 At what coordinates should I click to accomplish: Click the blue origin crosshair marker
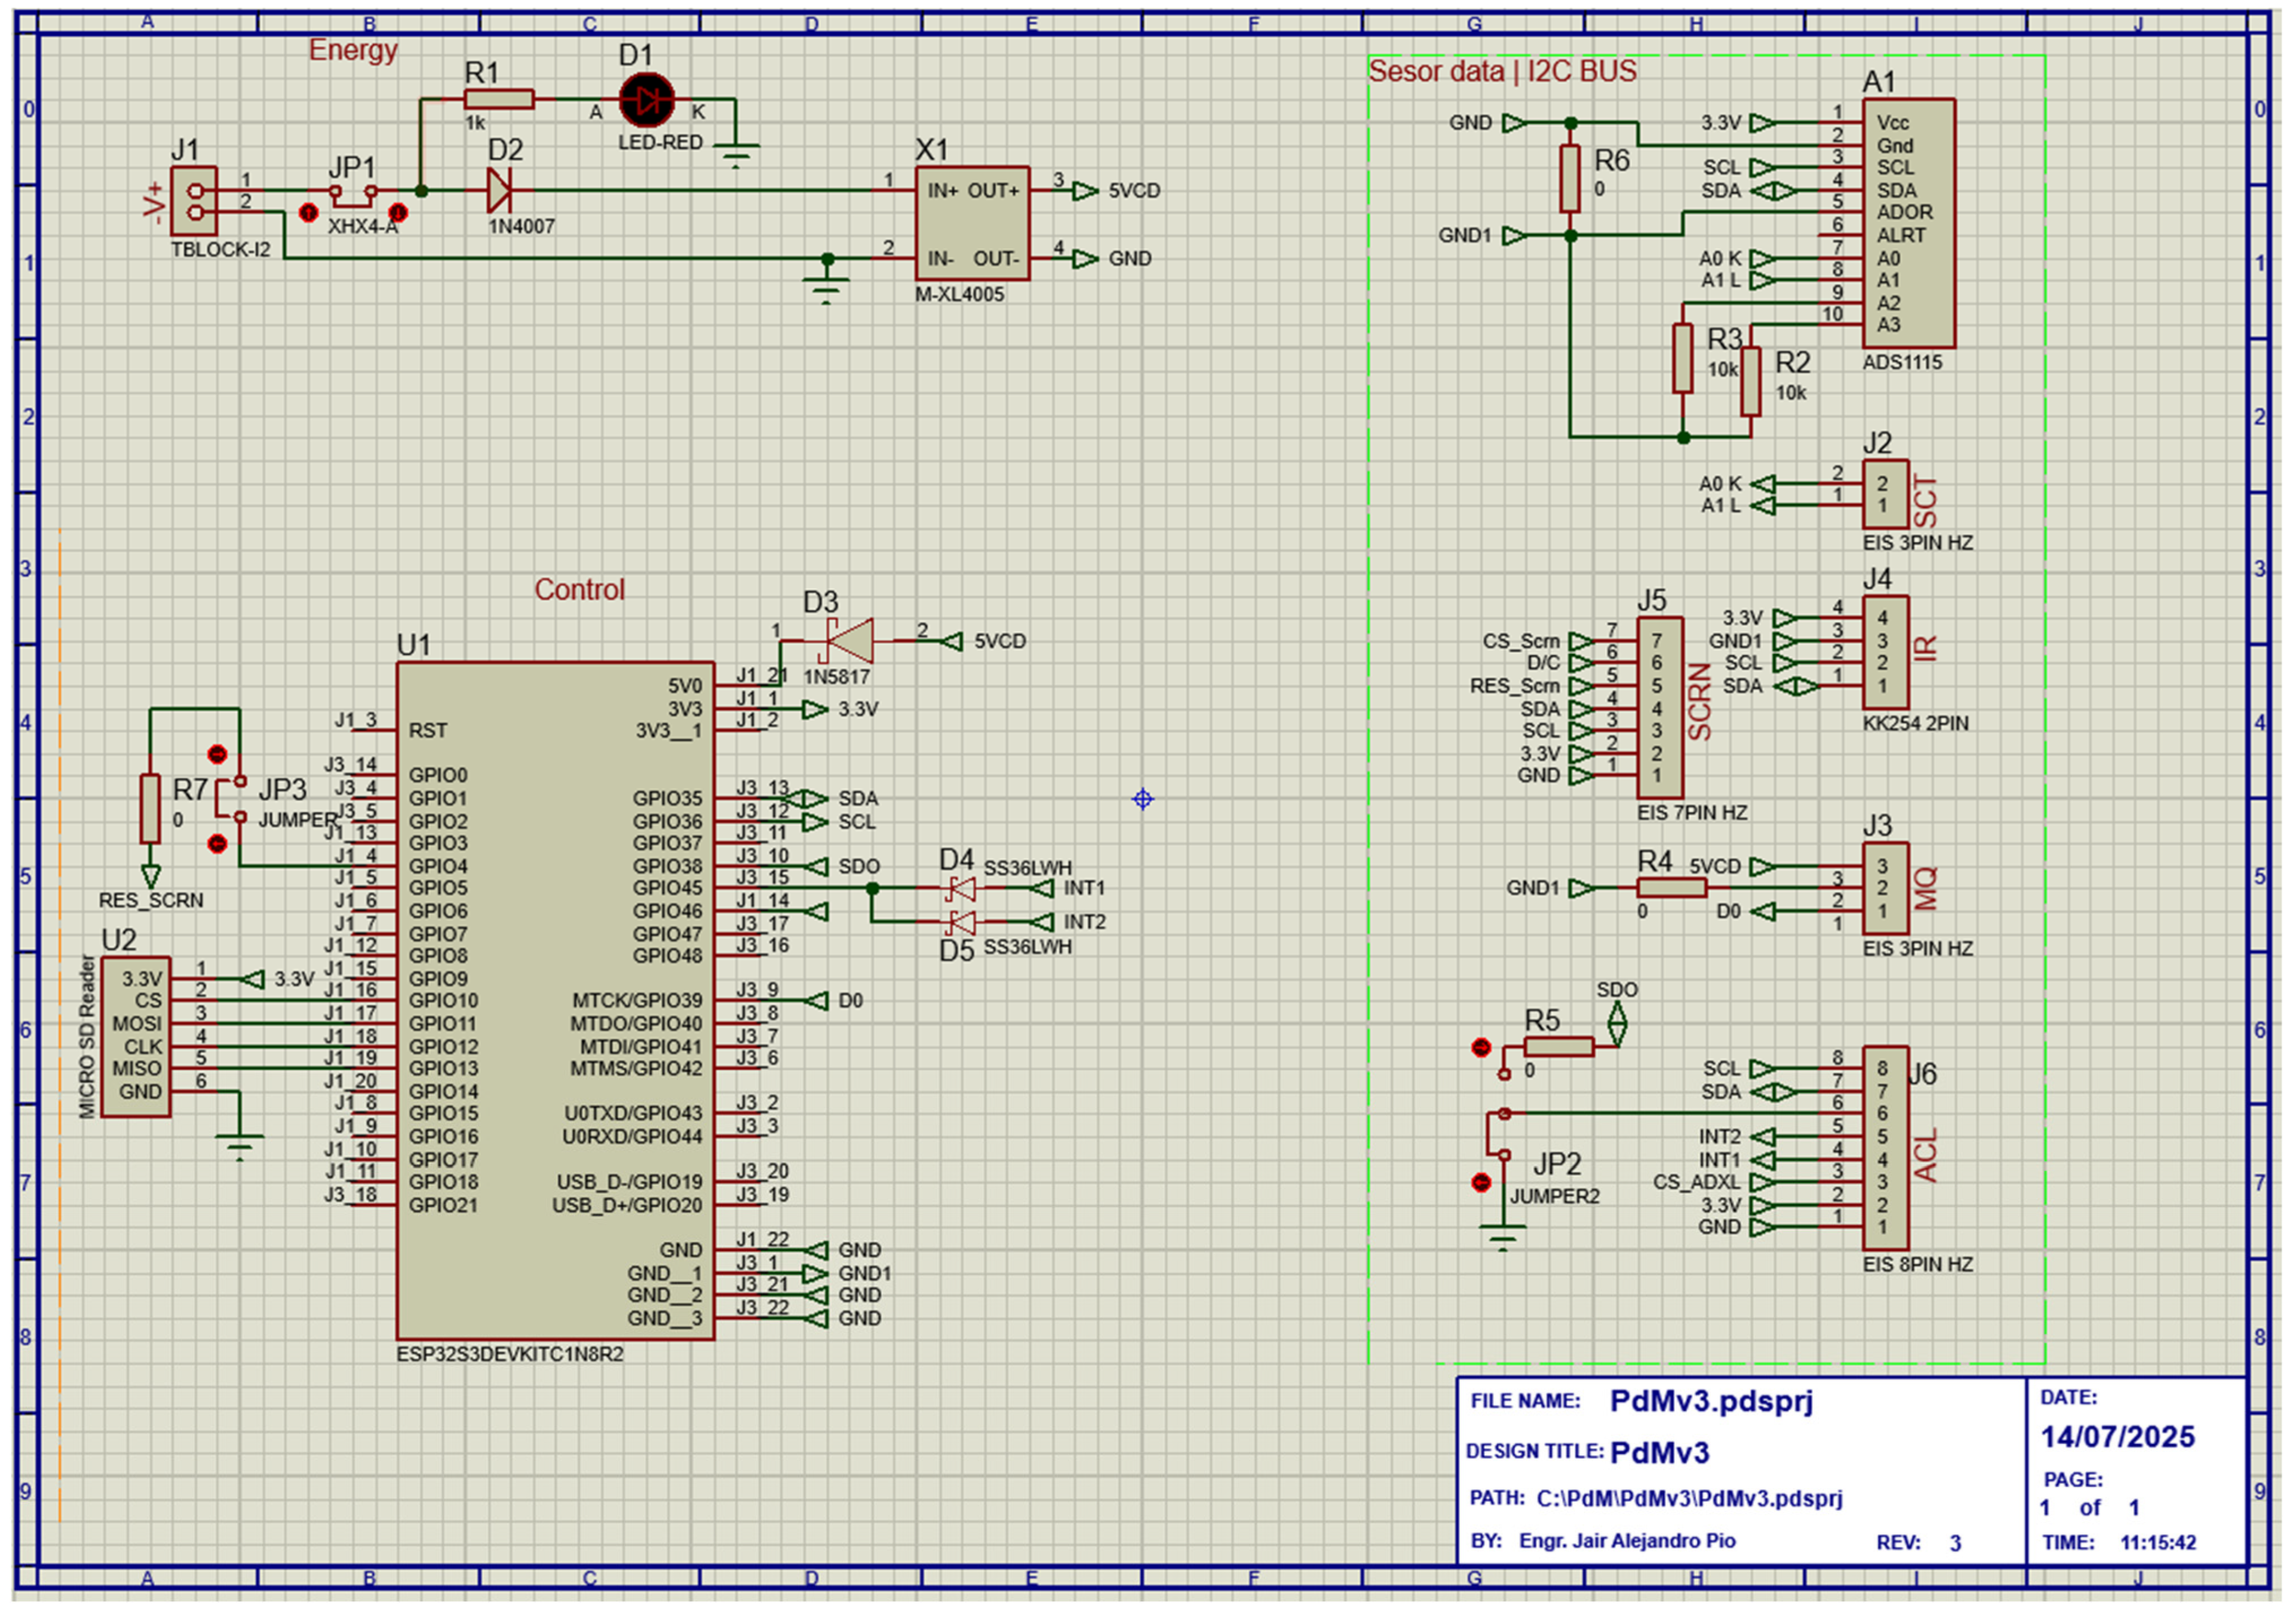[x=1143, y=799]
